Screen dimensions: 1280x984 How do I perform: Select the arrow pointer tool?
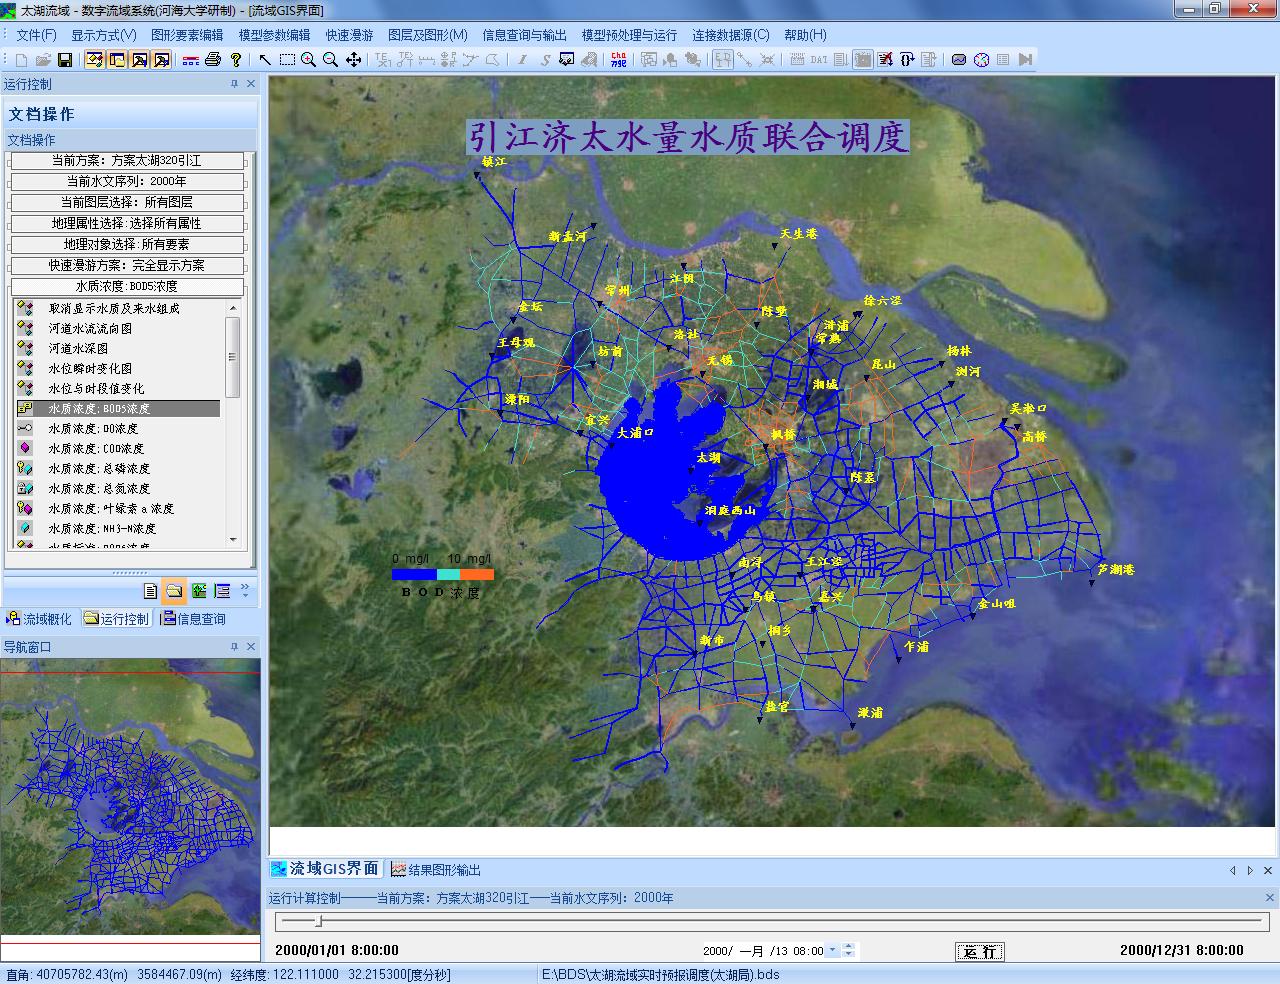(x=265, y=60)
